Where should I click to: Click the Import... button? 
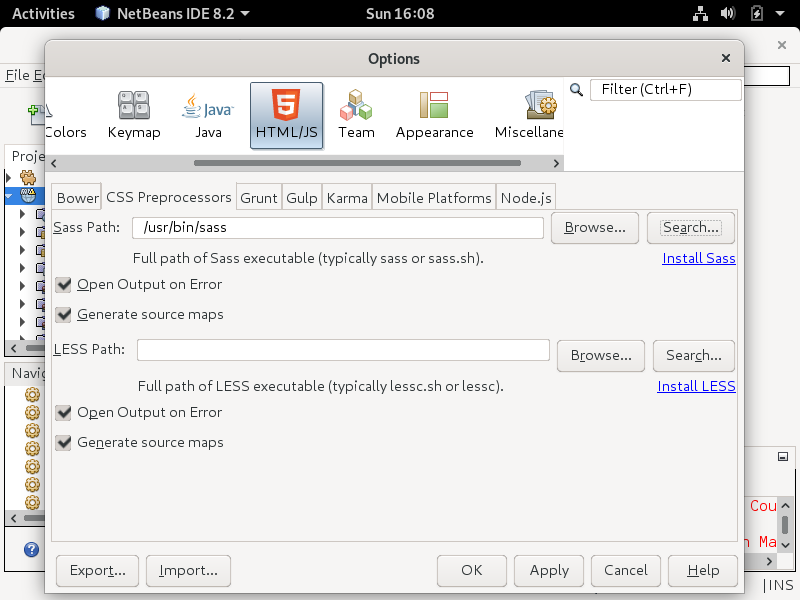pyautogui.click(x=188, y=570)
